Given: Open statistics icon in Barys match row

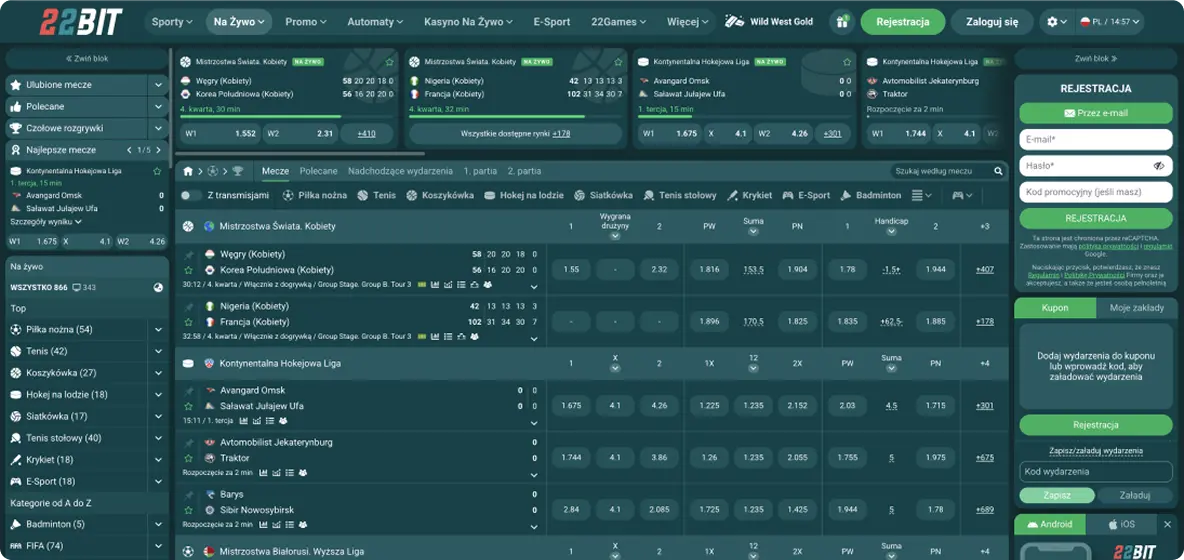Looking at the screenshot, I should pyautogui.click(x=264, y=525).
